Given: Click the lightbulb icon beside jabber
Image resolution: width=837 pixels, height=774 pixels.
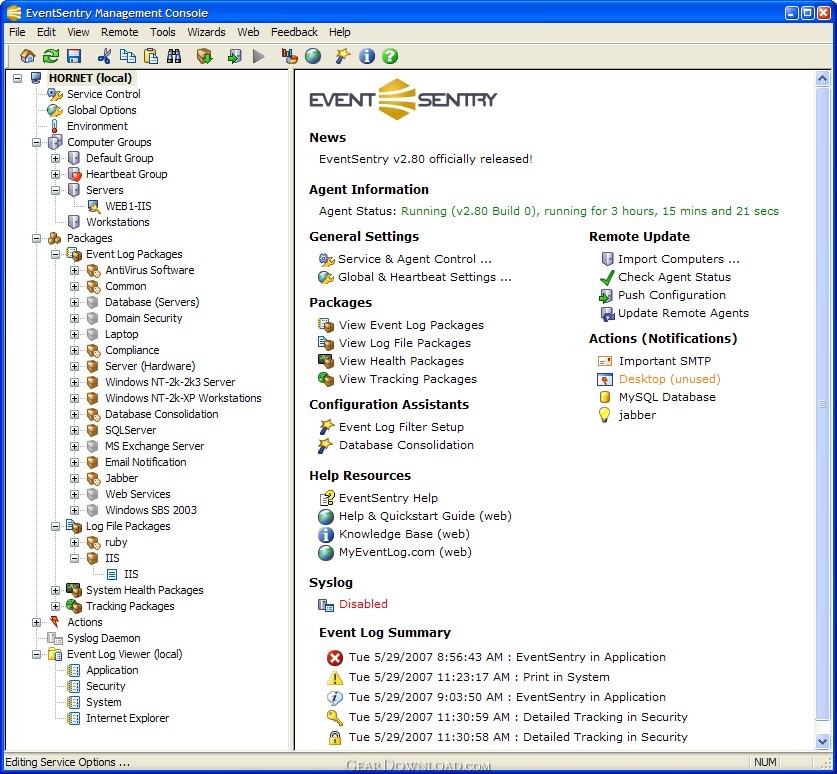Looking at the screenshot, I should coord(604,415).
